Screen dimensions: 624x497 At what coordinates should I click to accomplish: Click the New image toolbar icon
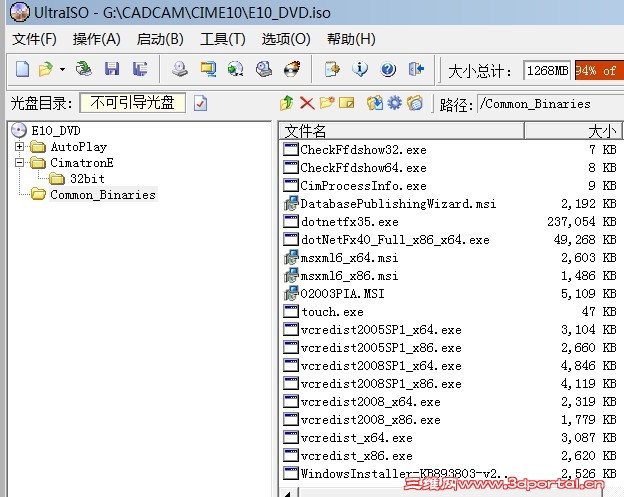click(22, 69)
